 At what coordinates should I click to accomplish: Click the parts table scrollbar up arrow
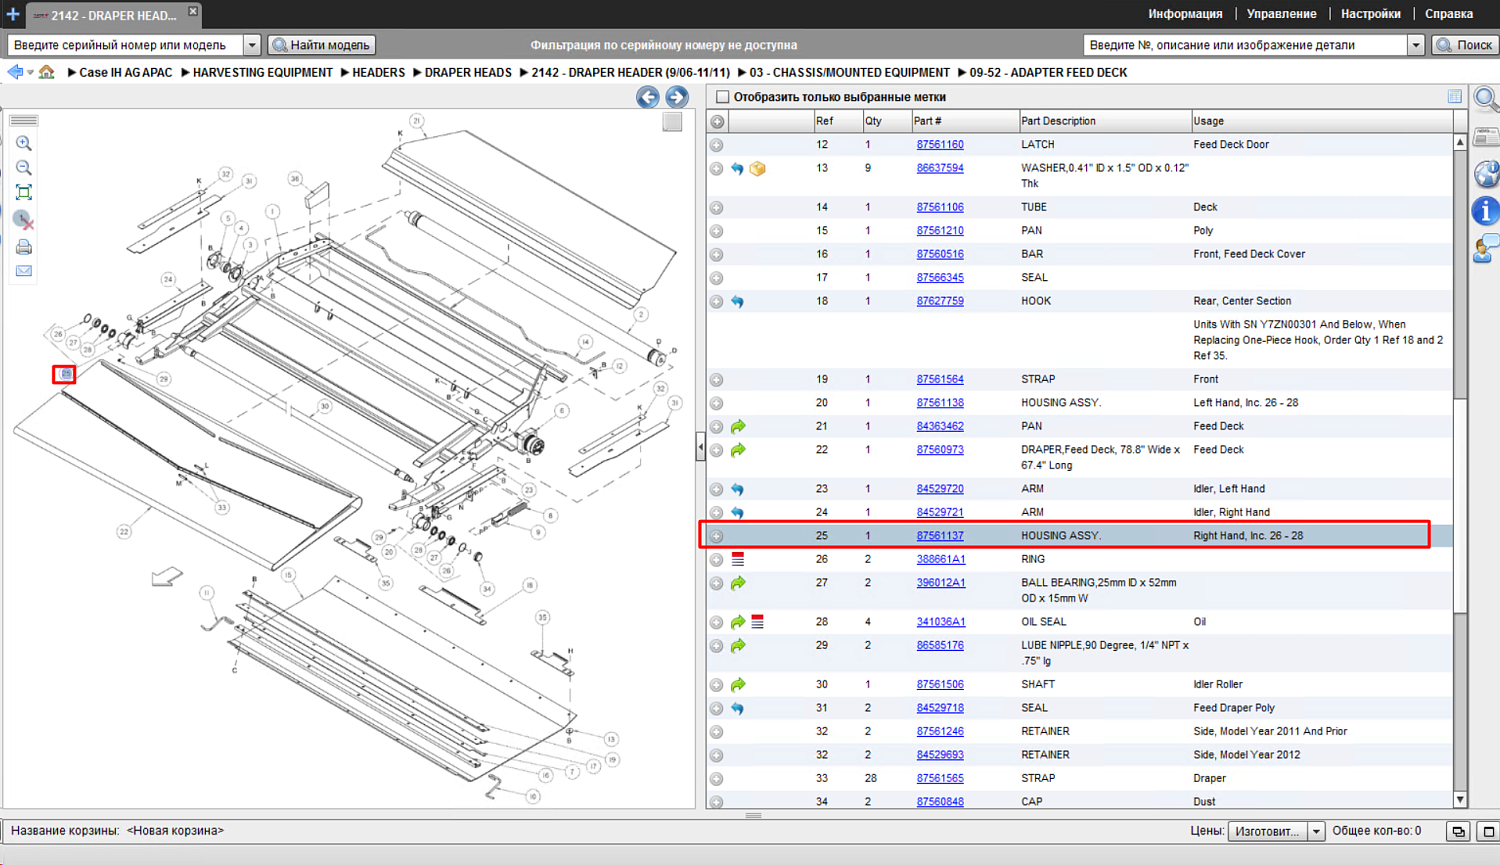tap(1460, 143)
